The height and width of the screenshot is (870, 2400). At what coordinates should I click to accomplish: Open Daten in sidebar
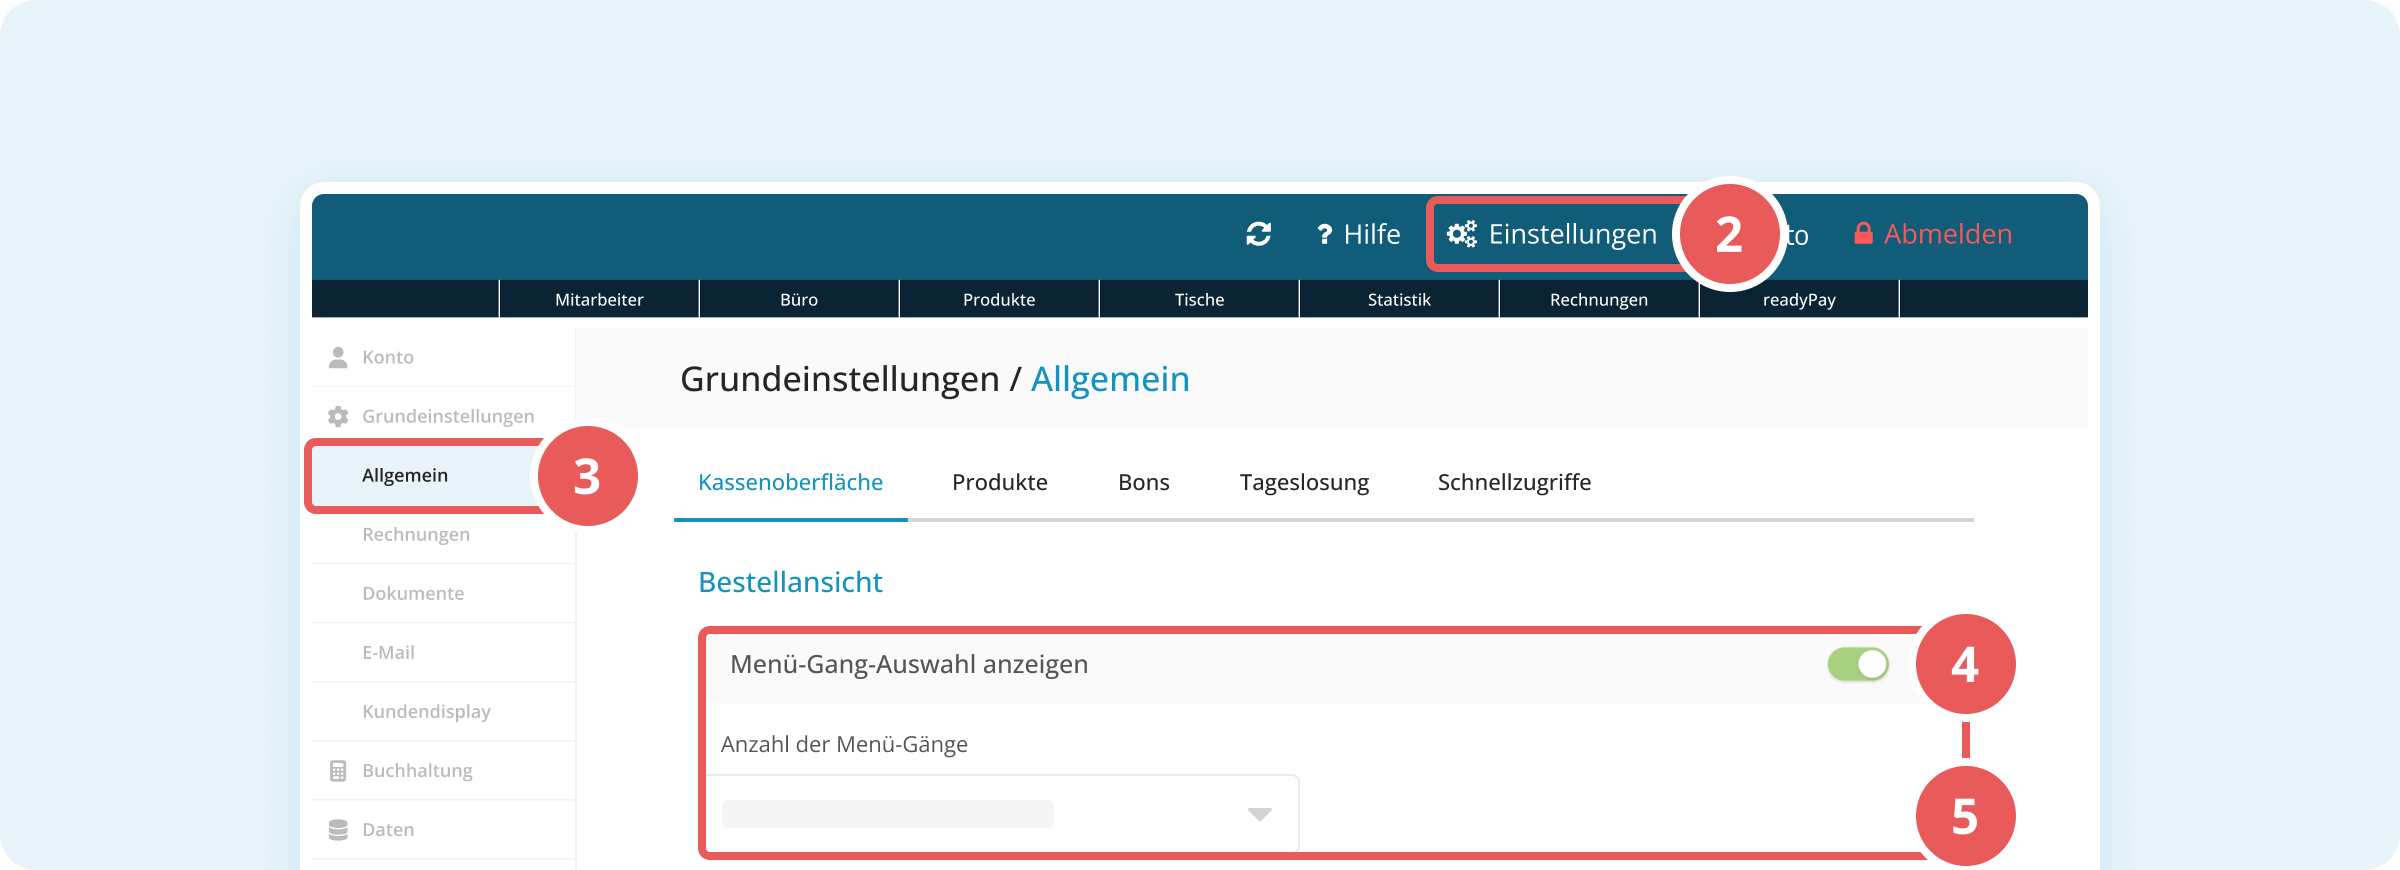[443, 829]
